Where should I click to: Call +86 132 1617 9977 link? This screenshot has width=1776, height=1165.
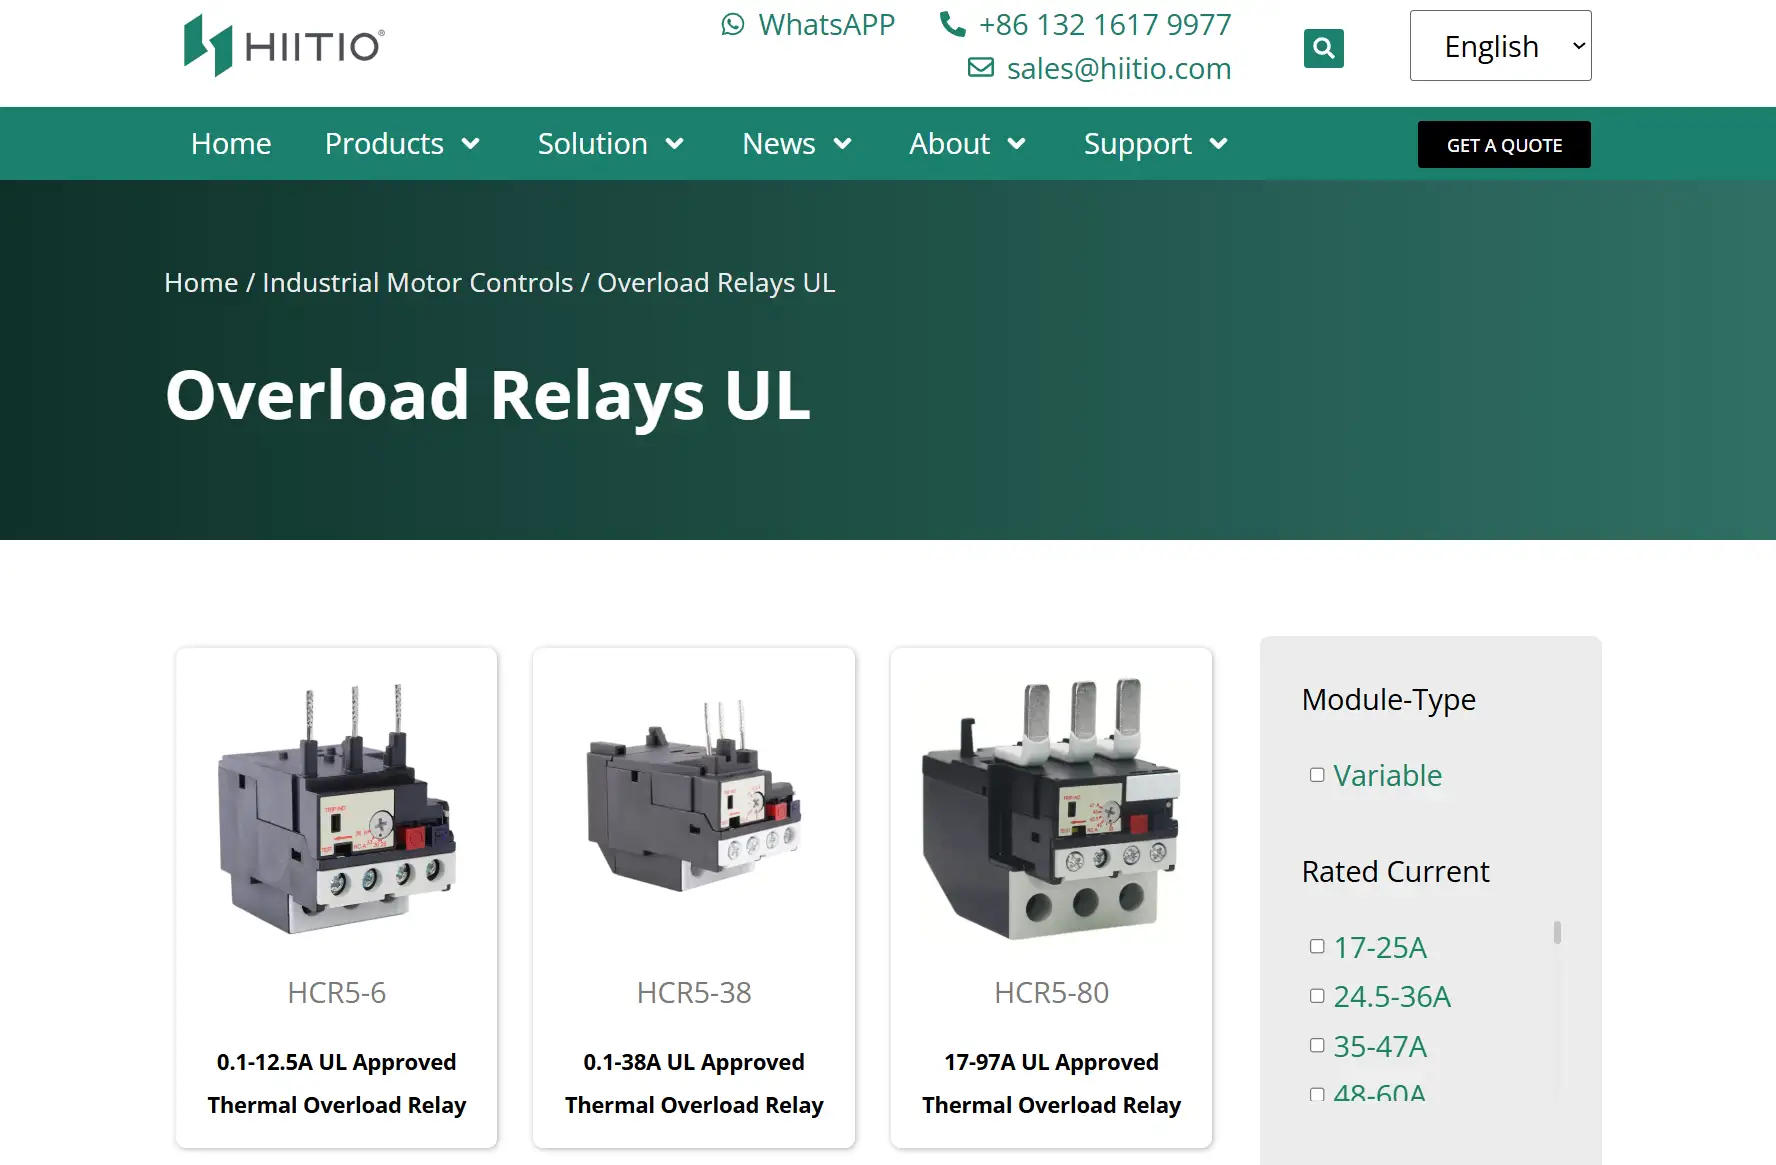point(1105,24)
